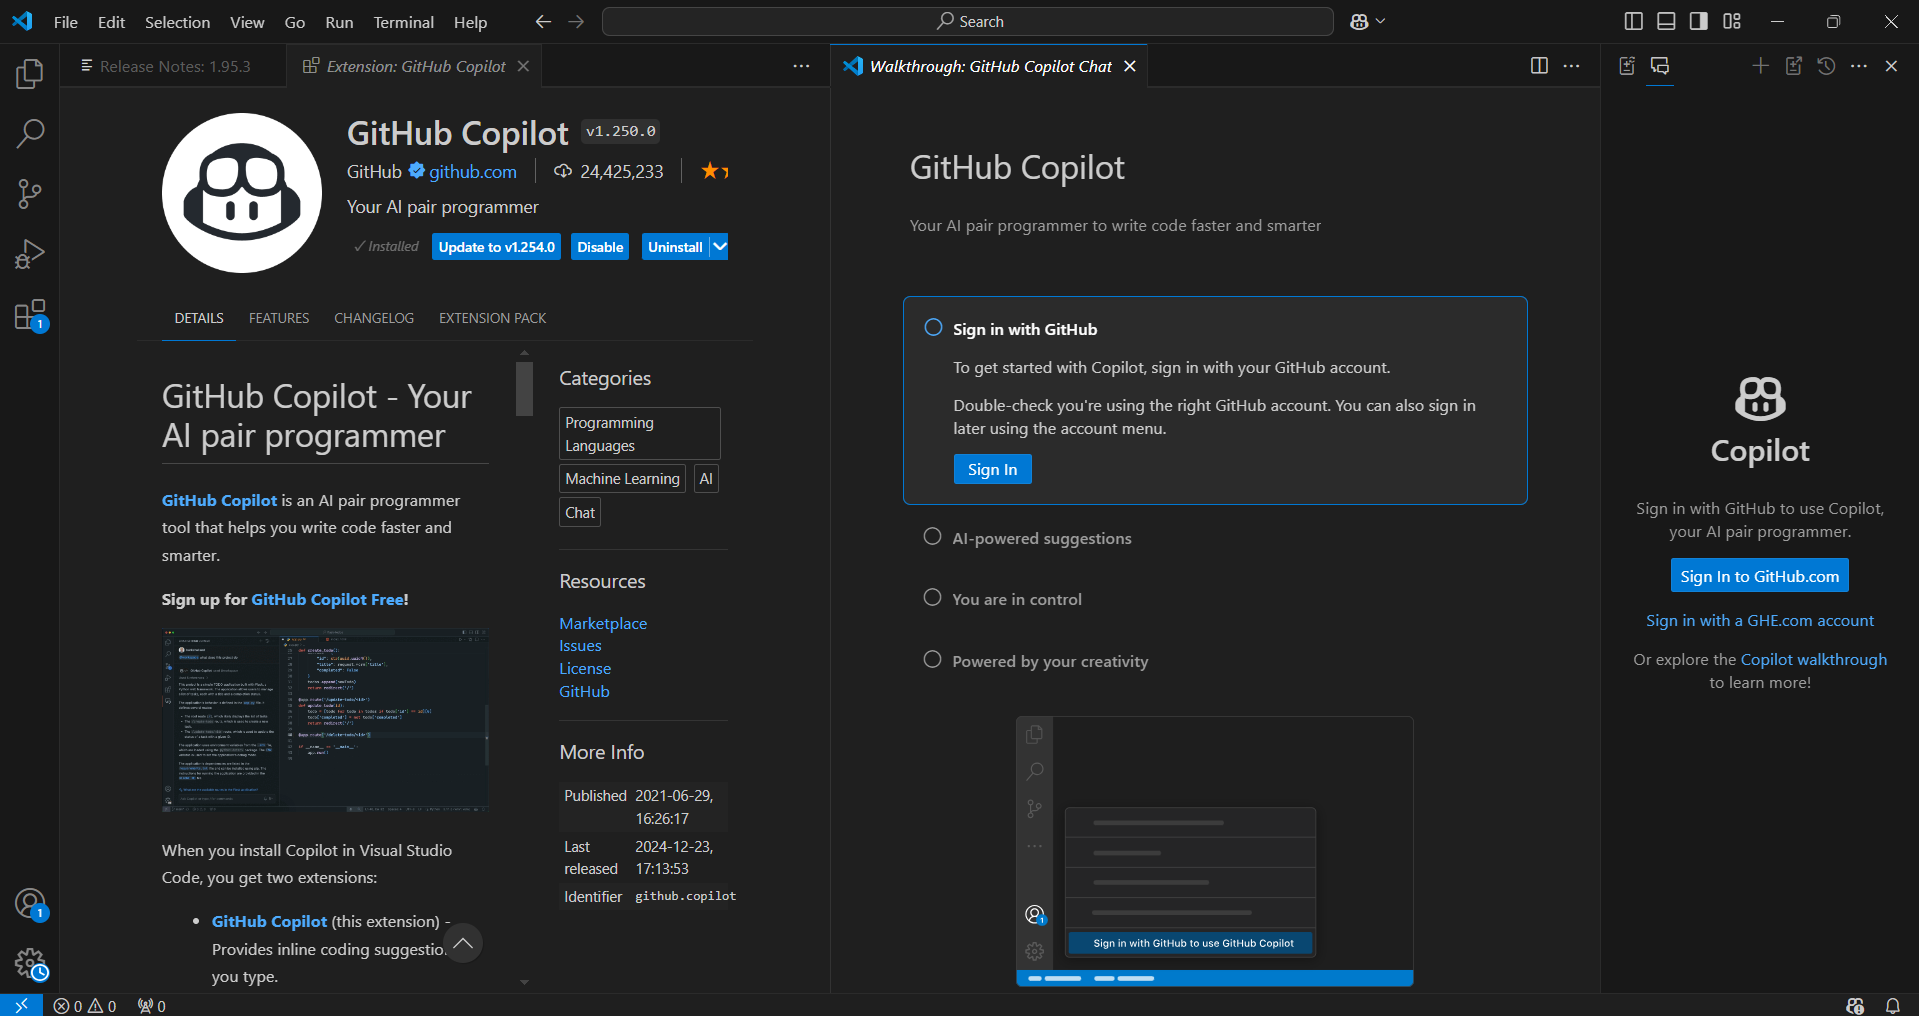Screen dimensions: 1919x1016
Task: Open the Terminal menu
Action: pyautogui.click(x=402, y=21)
